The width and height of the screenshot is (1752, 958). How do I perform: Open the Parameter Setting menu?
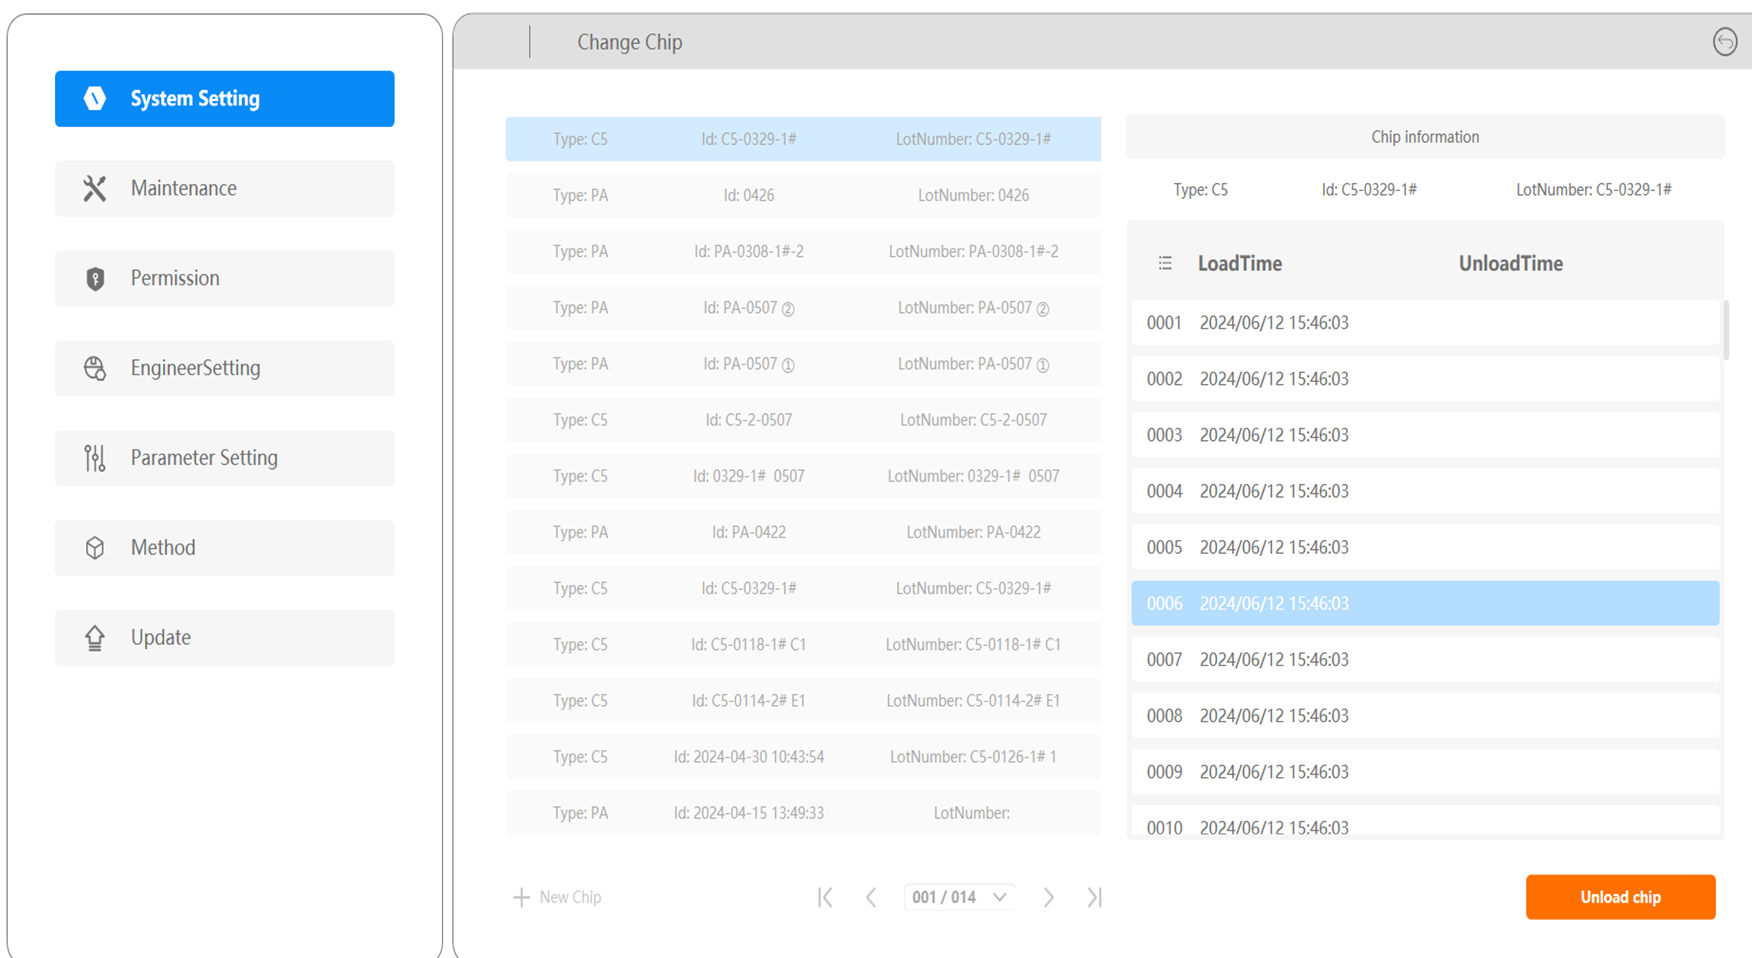(x=224, y=458)
